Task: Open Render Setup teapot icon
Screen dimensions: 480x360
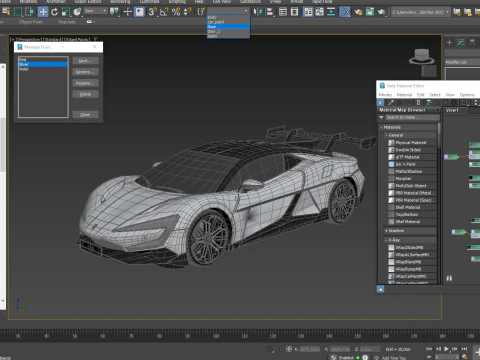Action: (x=358, y=12)
